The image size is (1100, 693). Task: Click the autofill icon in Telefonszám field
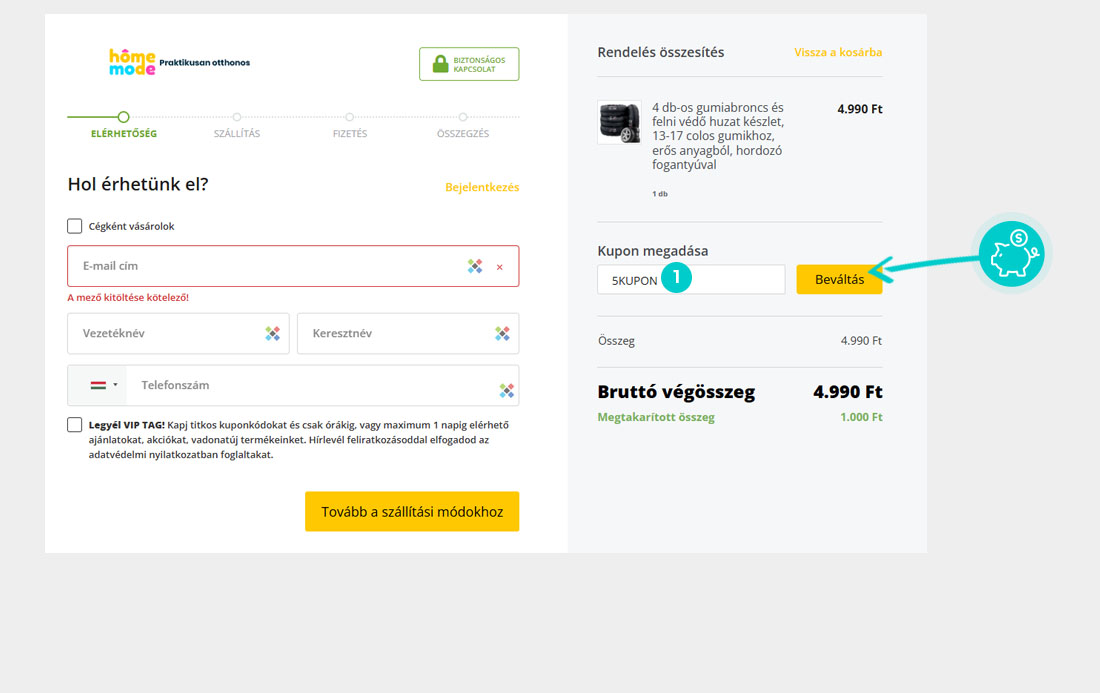tap(506, 390)
